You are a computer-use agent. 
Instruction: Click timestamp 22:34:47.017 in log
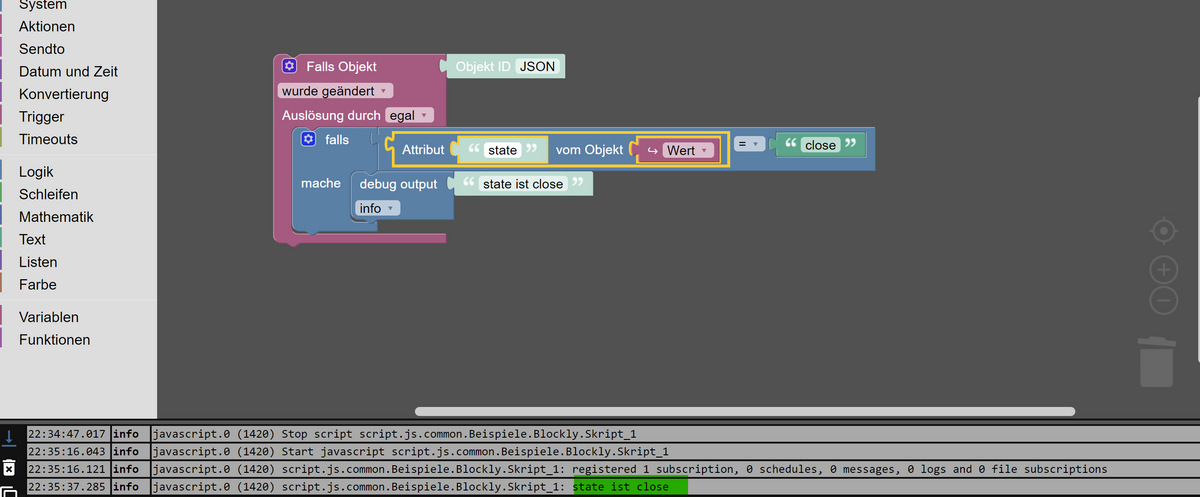coord(66,434)
